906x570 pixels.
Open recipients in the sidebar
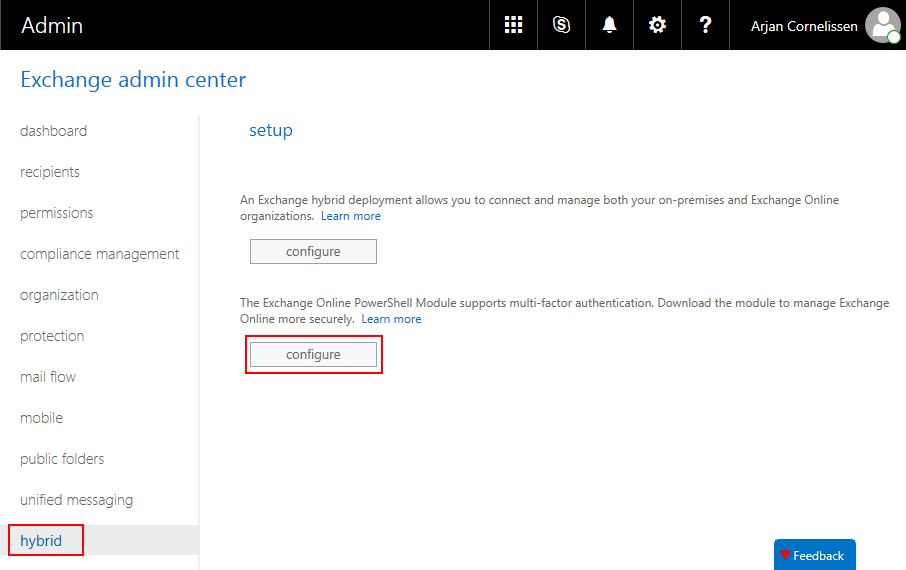(x=50, y=172)
